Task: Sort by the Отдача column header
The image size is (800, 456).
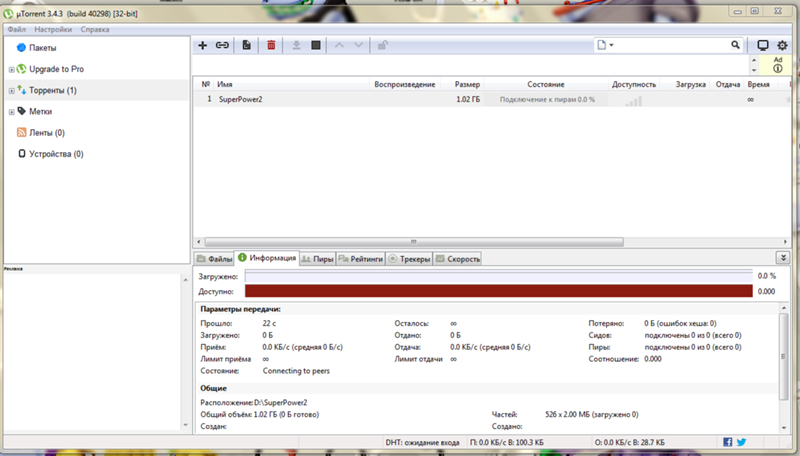Action: (727, 85)
